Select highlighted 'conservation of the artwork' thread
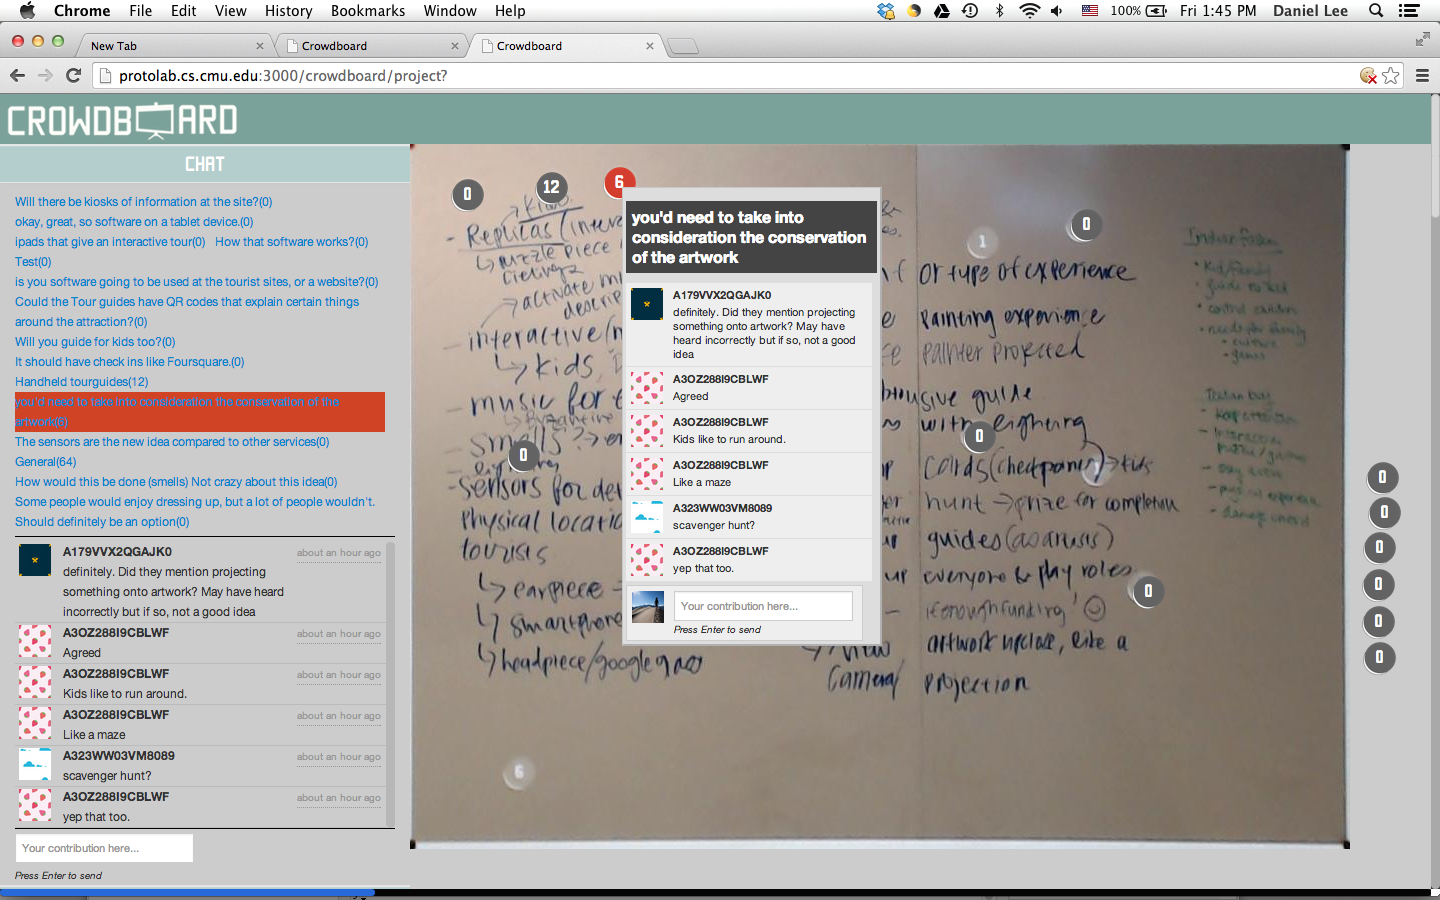The height and width of the screenshot is (900, 1440). [200, 412]
